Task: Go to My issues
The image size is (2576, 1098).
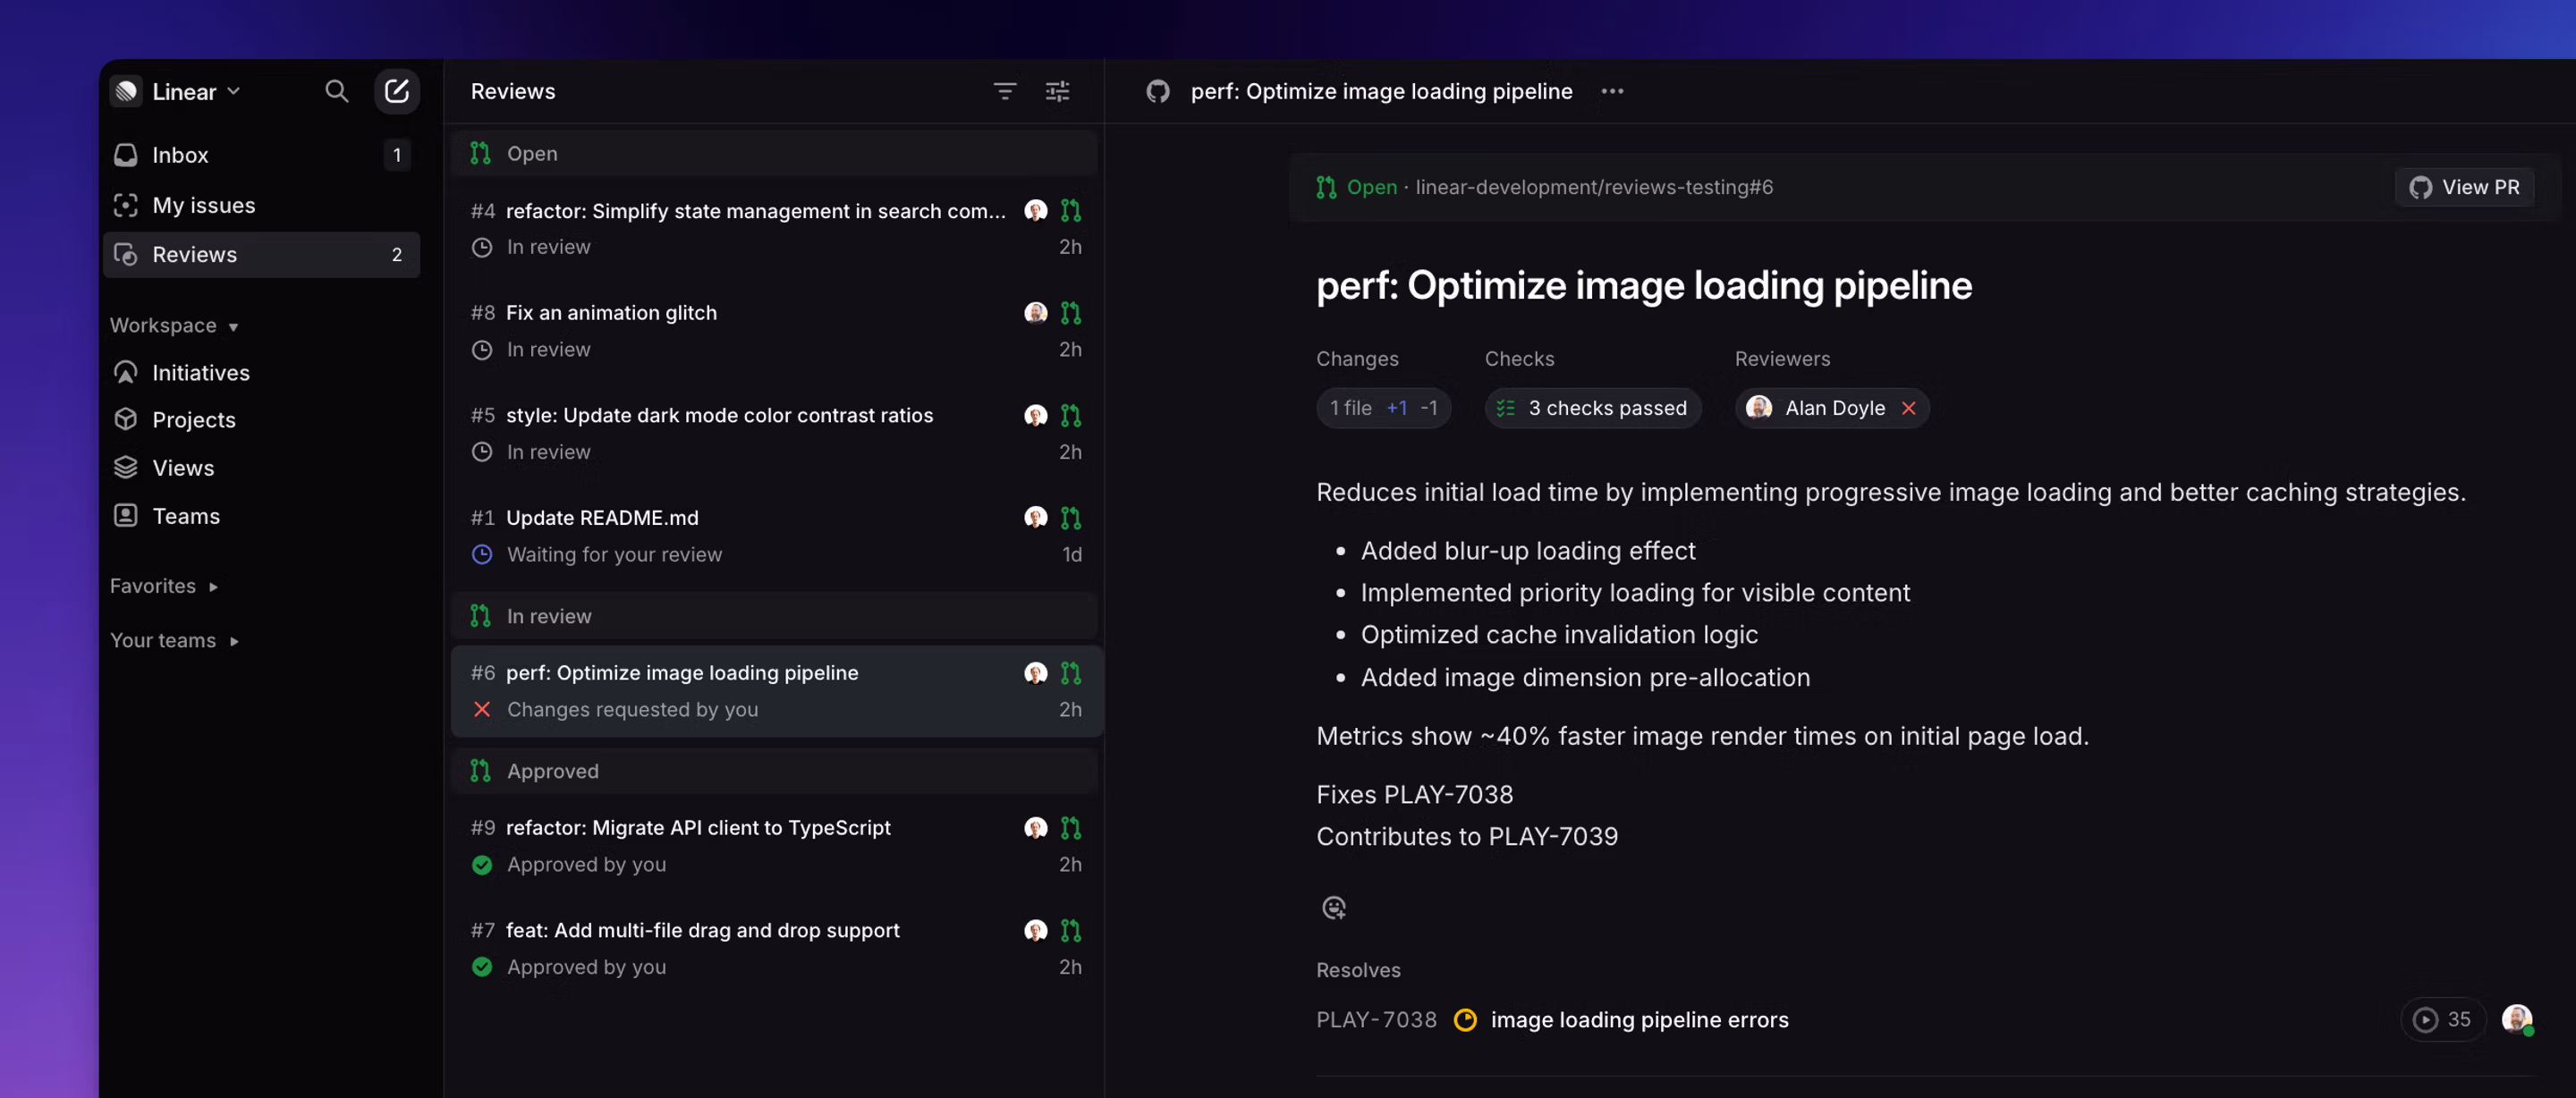Action: point(203,205)
